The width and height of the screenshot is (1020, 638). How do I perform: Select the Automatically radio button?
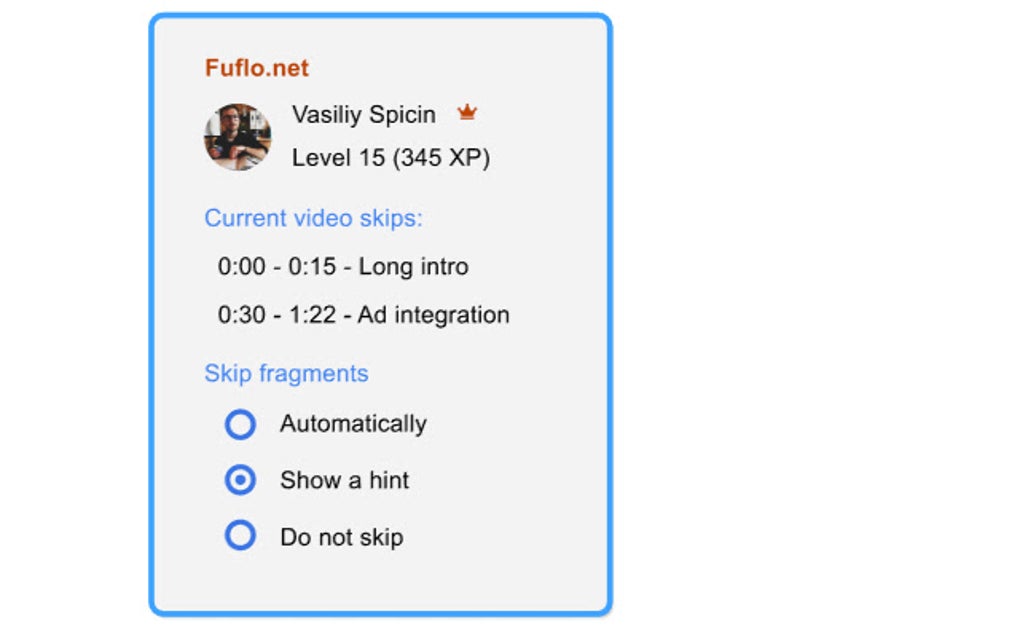[x=240, y=424]
